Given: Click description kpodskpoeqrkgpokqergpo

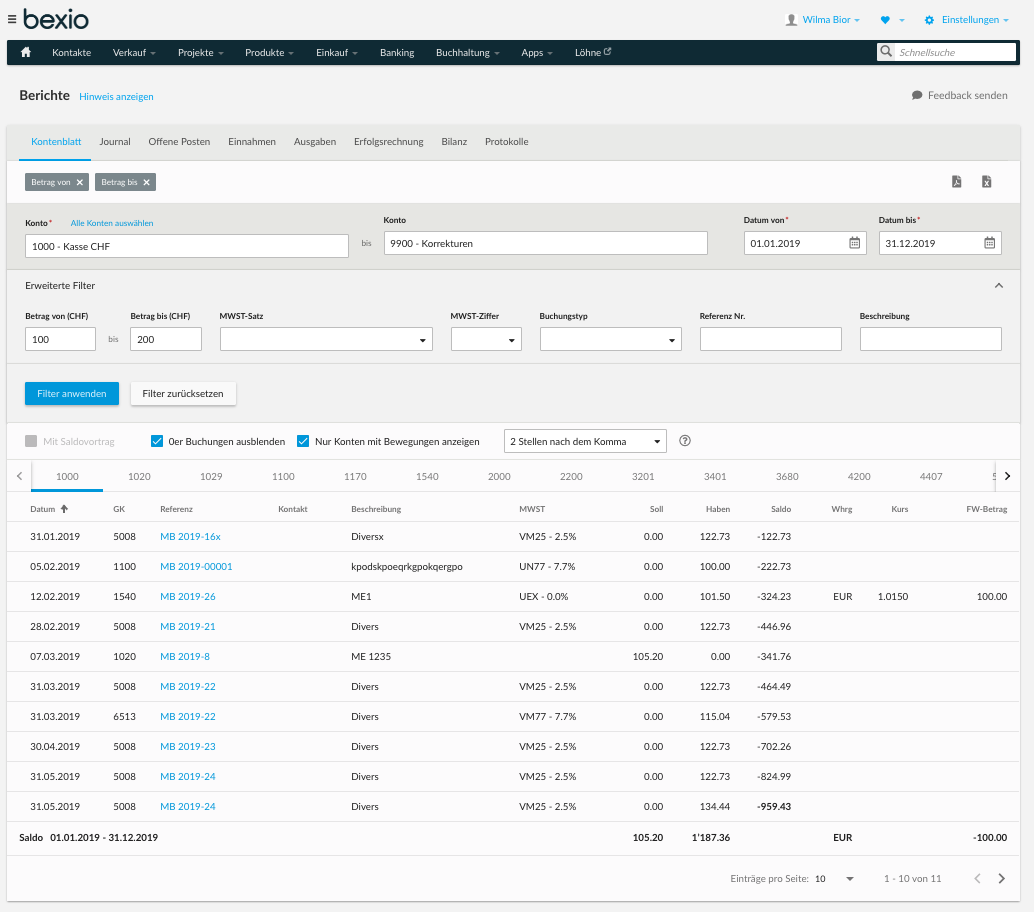Looking at the screenshot, I should tap(407, 566).
